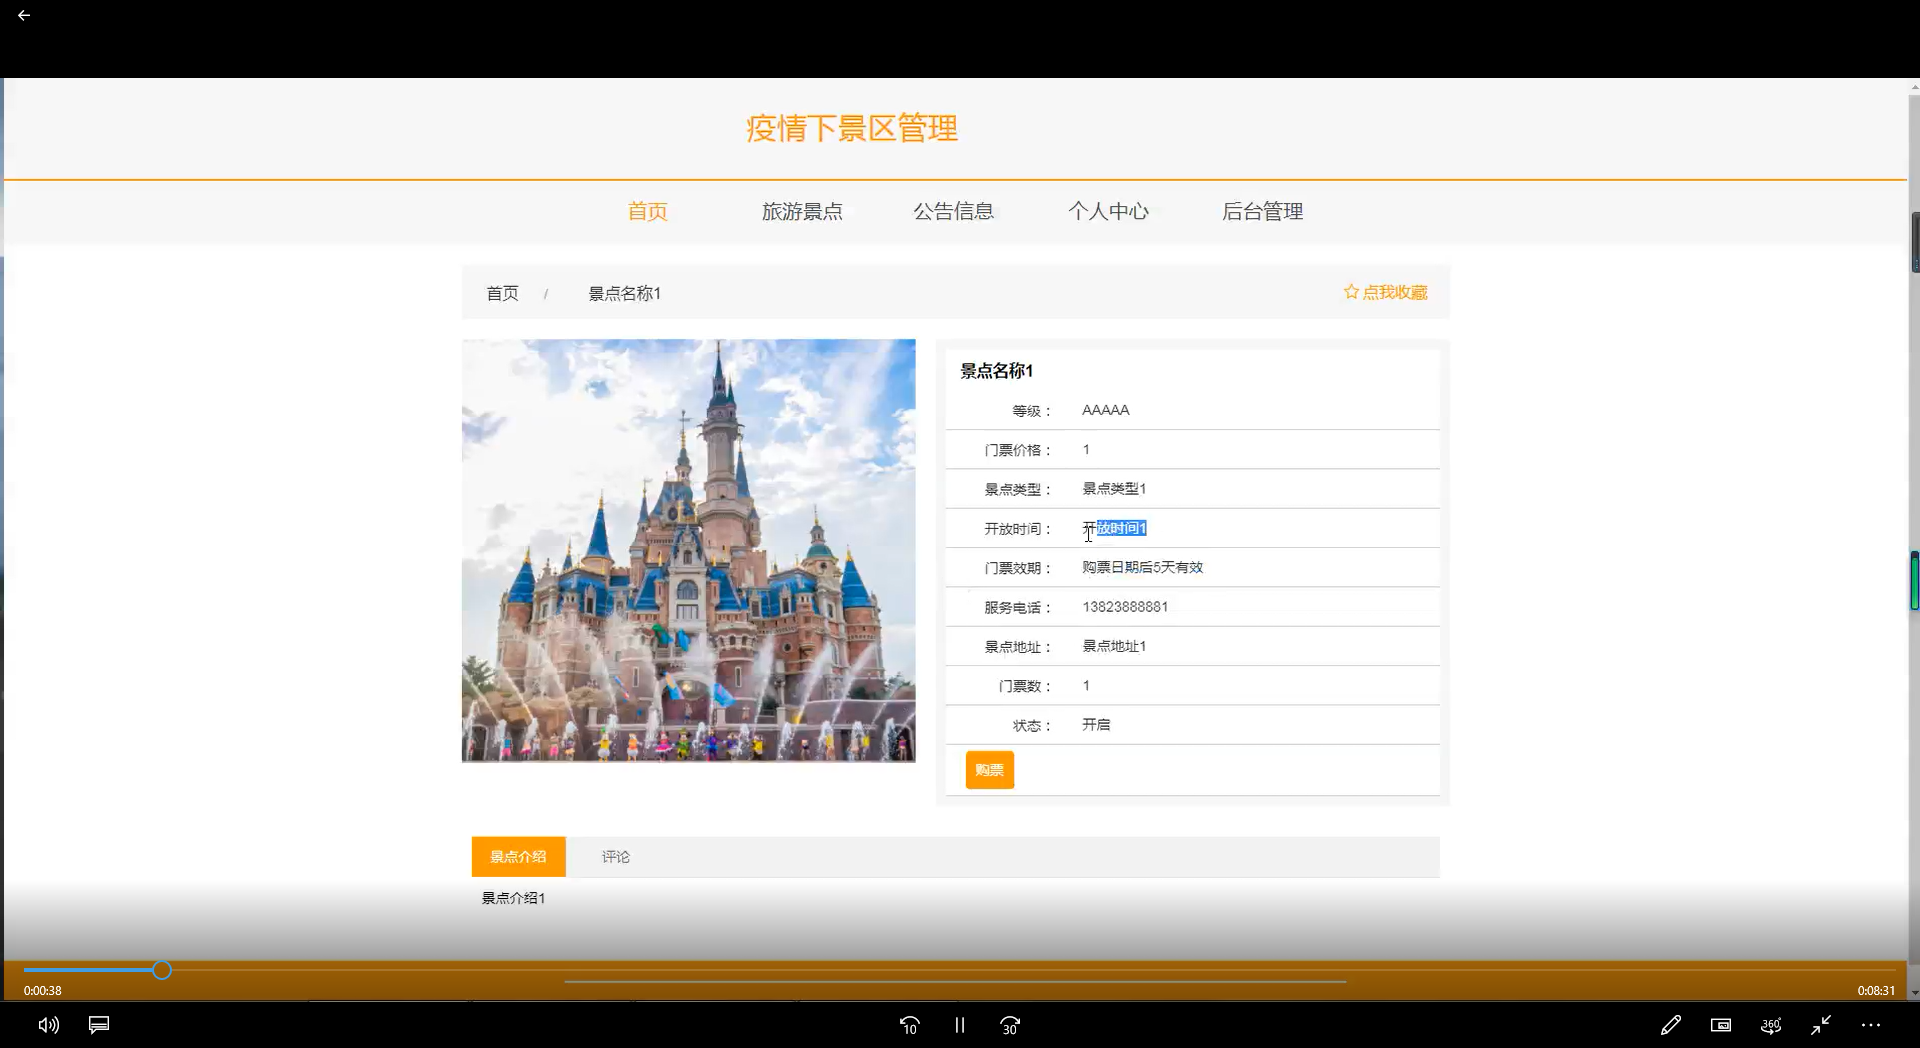Click the total duration 0:08:31

pyautogui.click(x=1876, y=991)
